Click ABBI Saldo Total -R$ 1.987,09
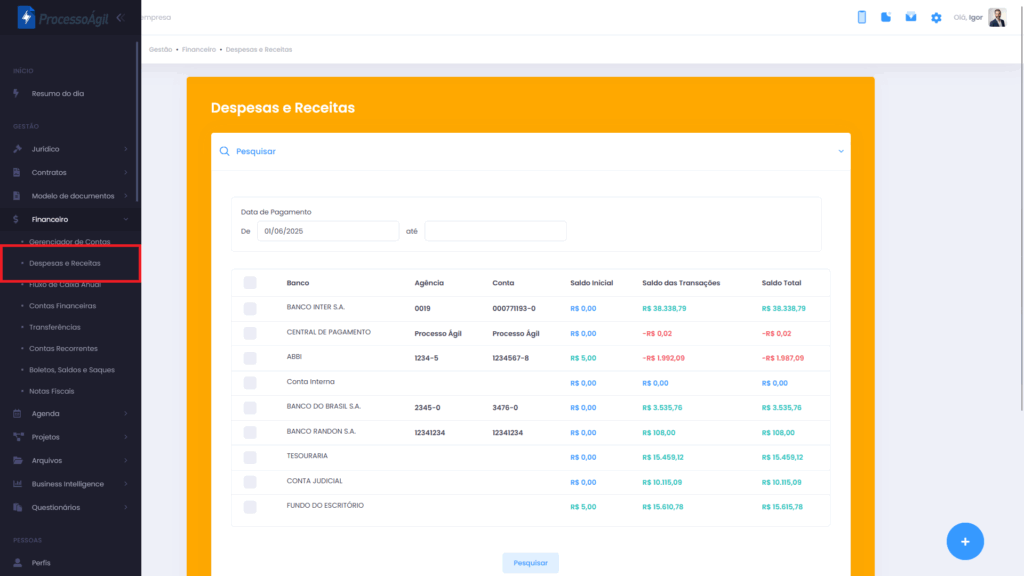This screenshot has height=576, width=1024. pos(782,358)
